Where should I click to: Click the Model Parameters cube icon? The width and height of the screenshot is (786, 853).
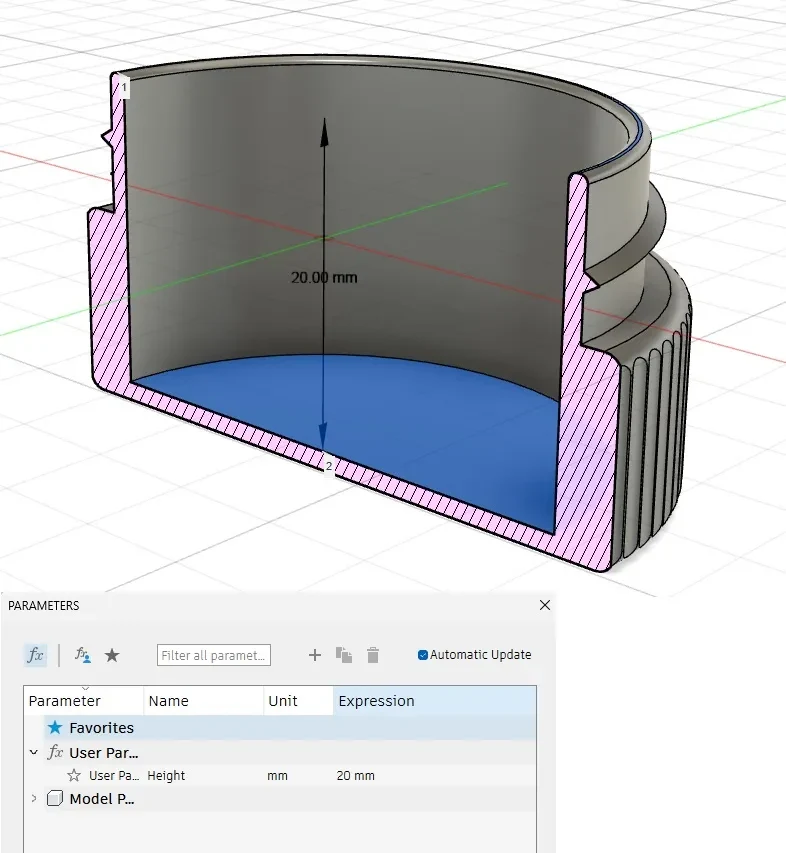point(55,798)
